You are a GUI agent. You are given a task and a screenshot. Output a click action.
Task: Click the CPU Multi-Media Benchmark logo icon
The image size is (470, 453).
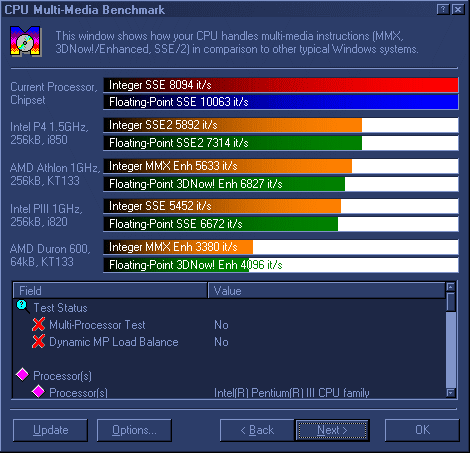click(25, 41)
